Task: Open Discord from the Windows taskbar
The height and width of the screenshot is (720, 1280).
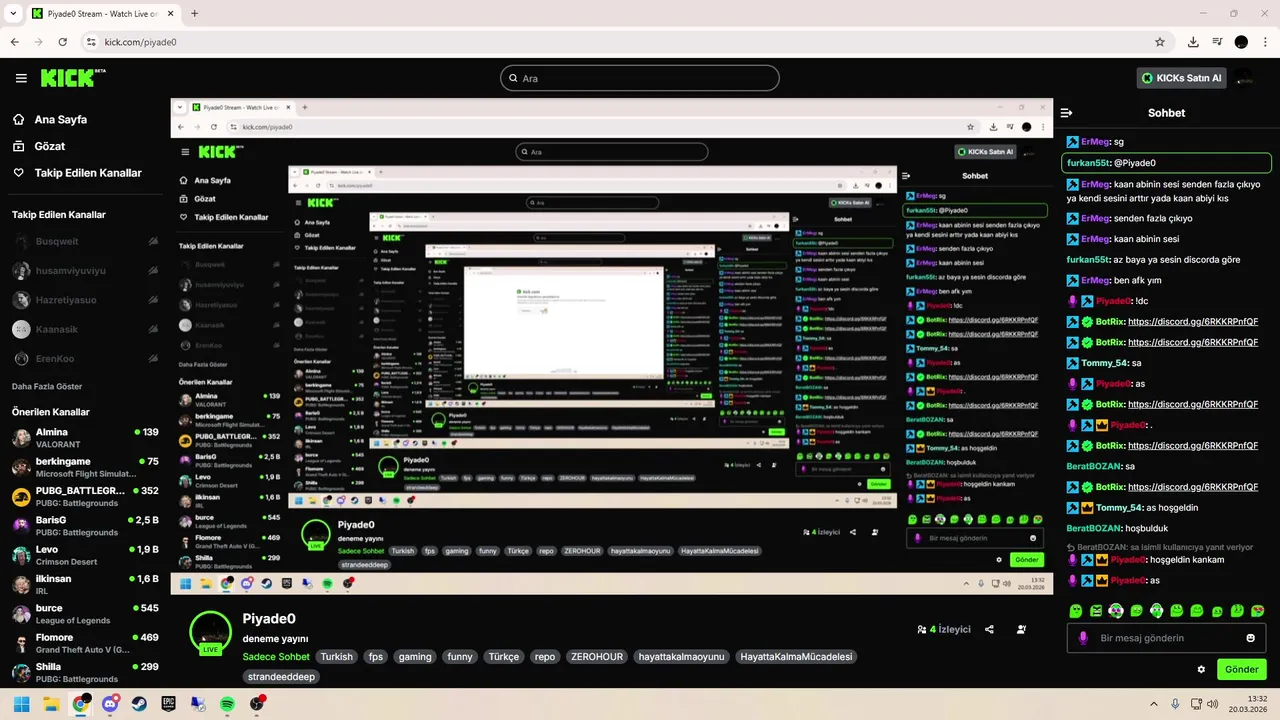Action: 110,704
